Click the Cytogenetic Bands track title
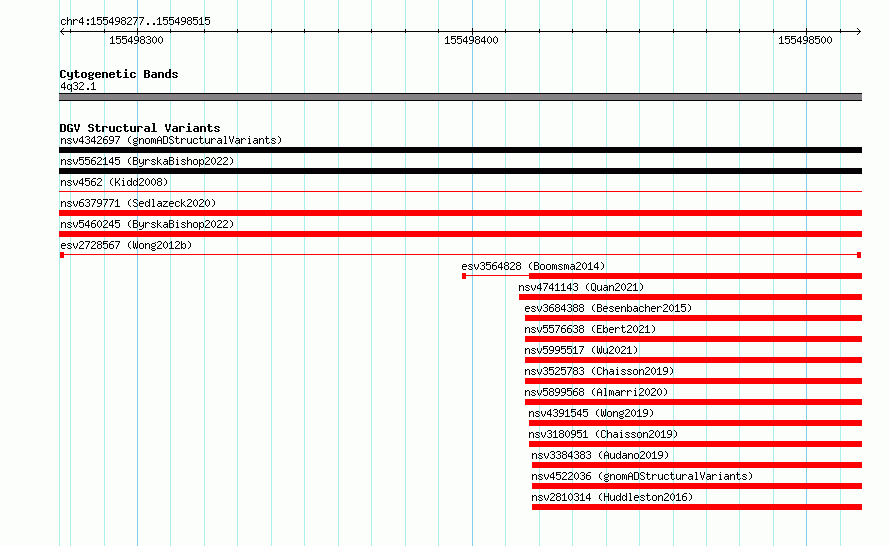This screenshot has height=546, width=890. (119, 74)
